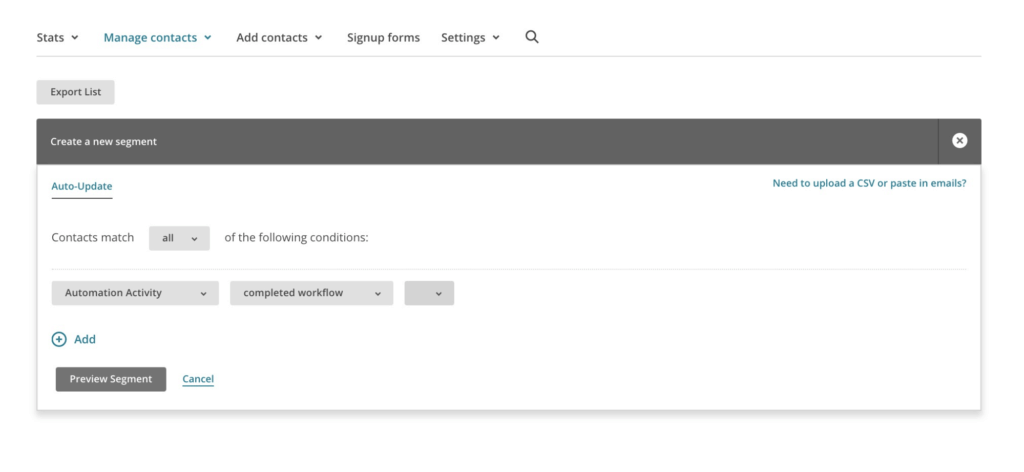The height and width of the screenshot is (472, 1024).
Task: Expand the completed workflow dropdown
Action: pyautogui.click(x=311, y=293)
